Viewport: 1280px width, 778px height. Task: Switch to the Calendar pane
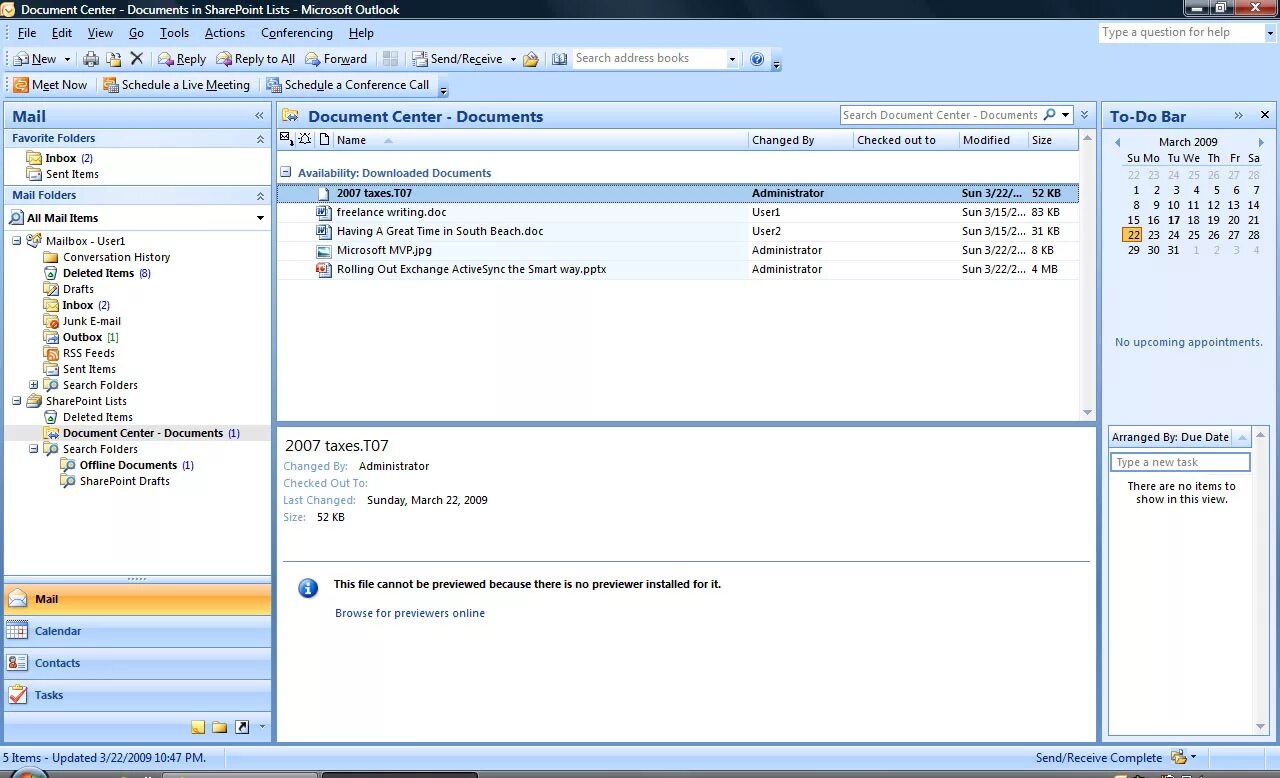click(x=137, y=631)
